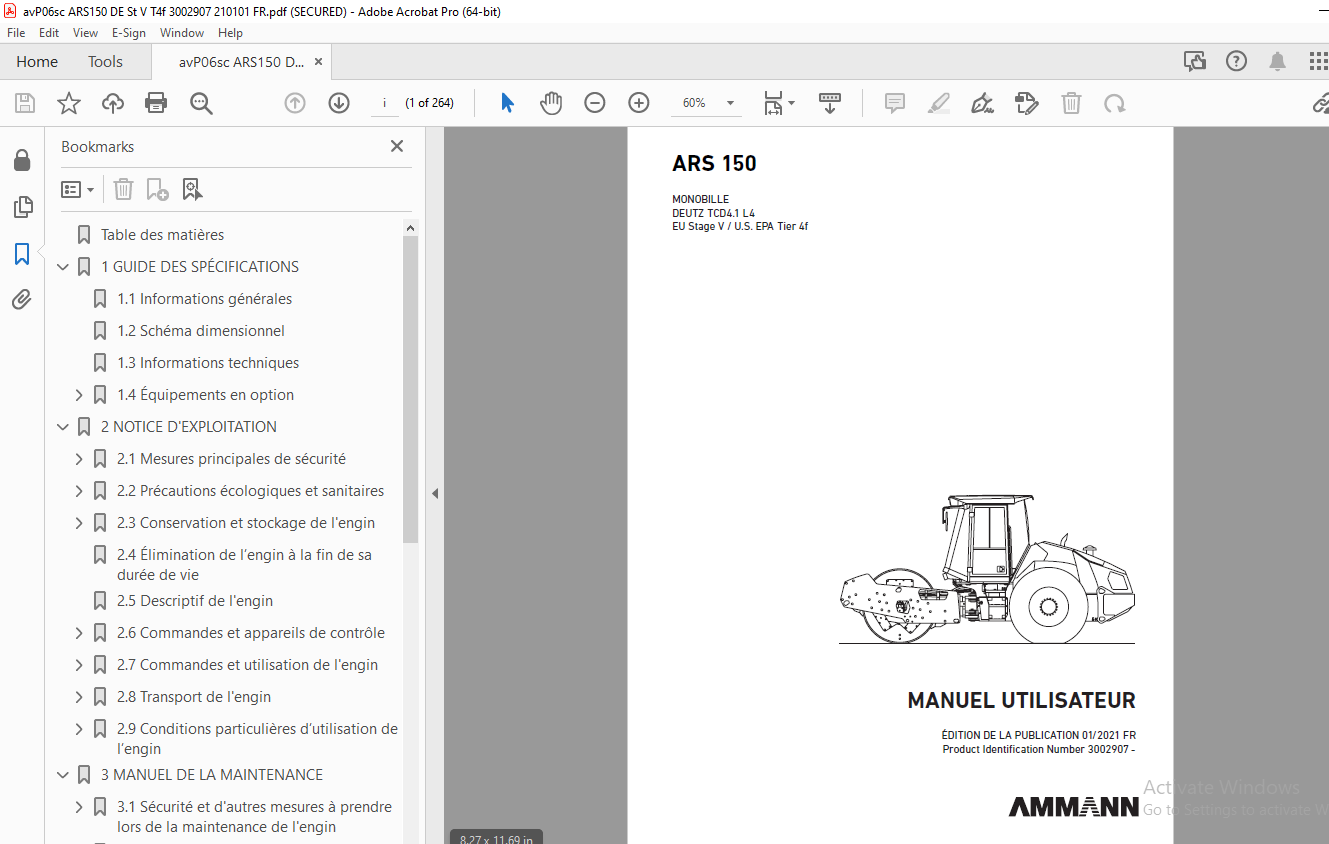The height and width of the screenshot is (844, 1329).
Task: Go to previous page arrow
Action: (x=295, y=103)
